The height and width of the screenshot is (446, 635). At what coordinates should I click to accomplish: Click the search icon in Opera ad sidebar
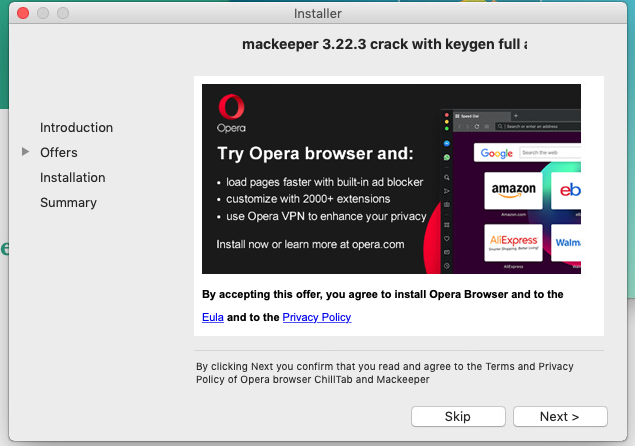pos(447,177)
